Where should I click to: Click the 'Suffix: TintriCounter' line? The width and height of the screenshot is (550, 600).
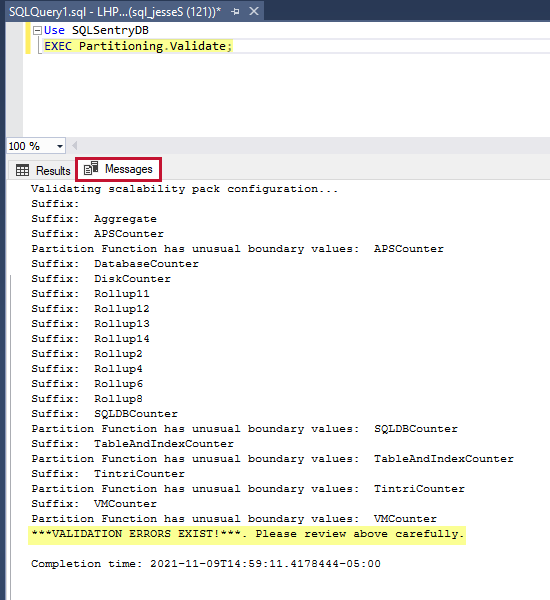coord(108,474)
